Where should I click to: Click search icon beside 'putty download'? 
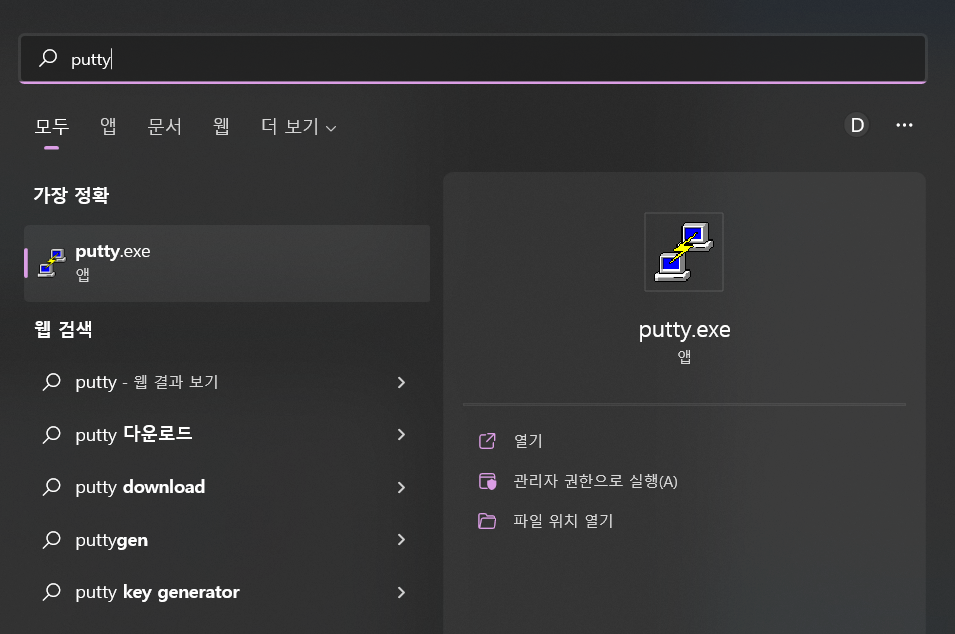click(x=52, y=487)
